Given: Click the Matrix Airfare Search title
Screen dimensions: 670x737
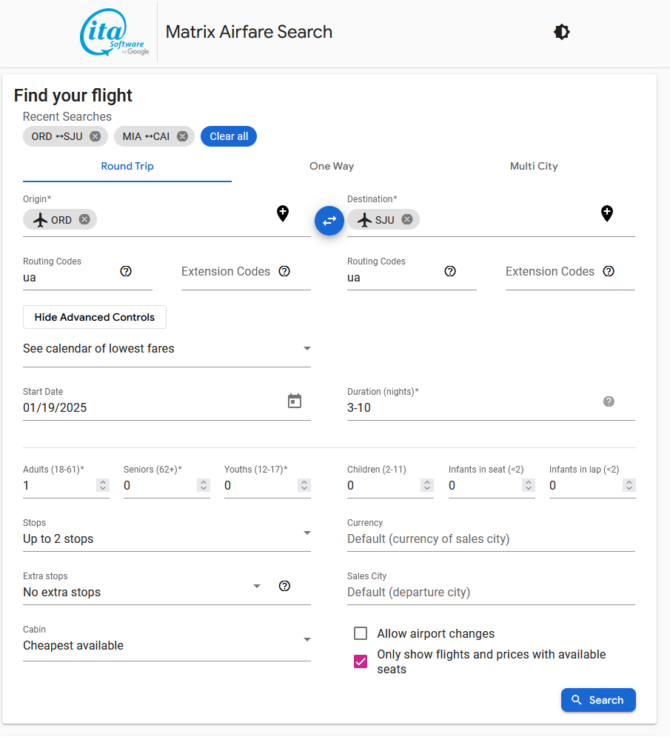Looking at the screenshot, I should [249, 32].
